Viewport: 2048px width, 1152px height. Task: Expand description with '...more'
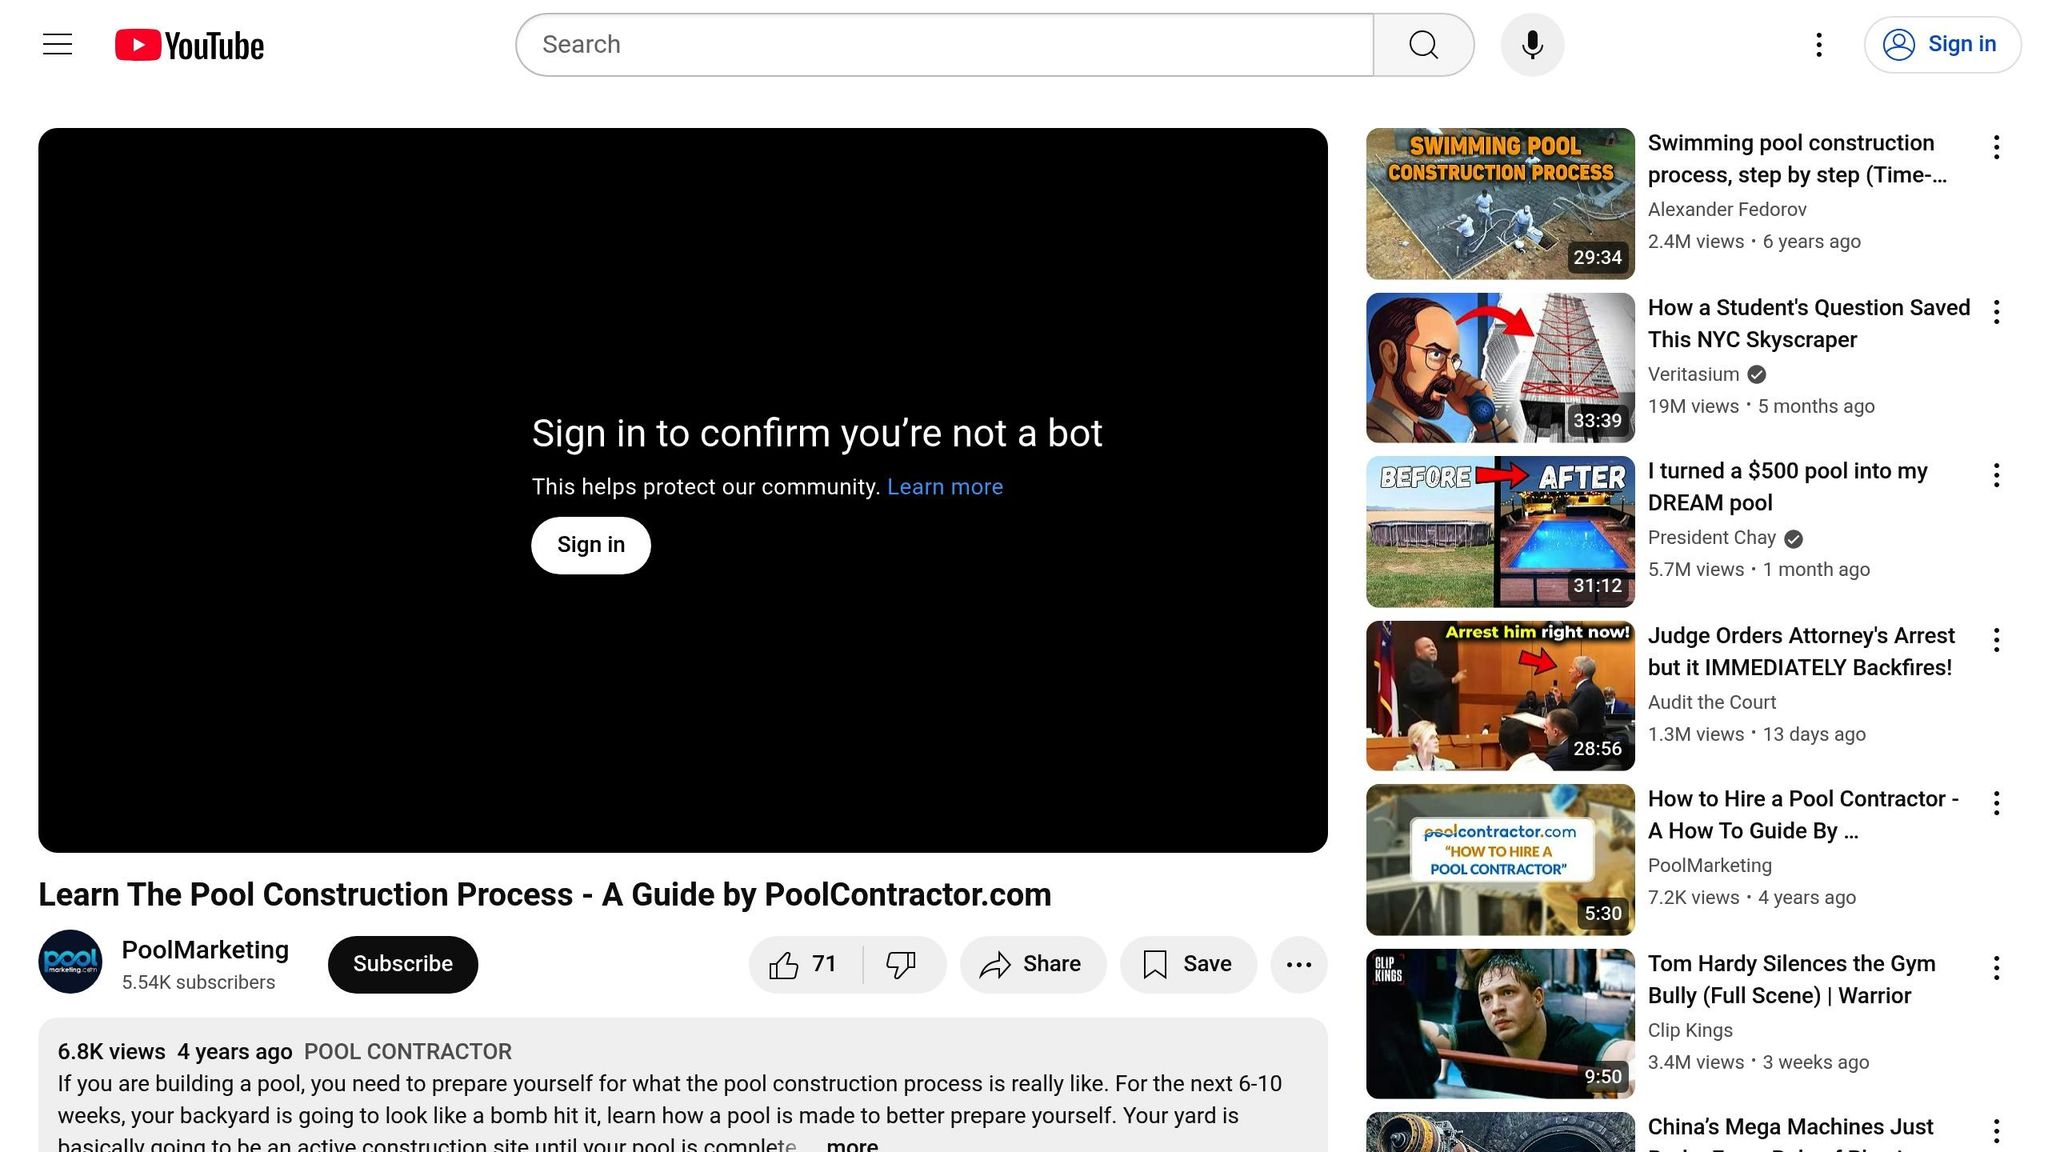pyautogui.click(x=851, y=1144)
